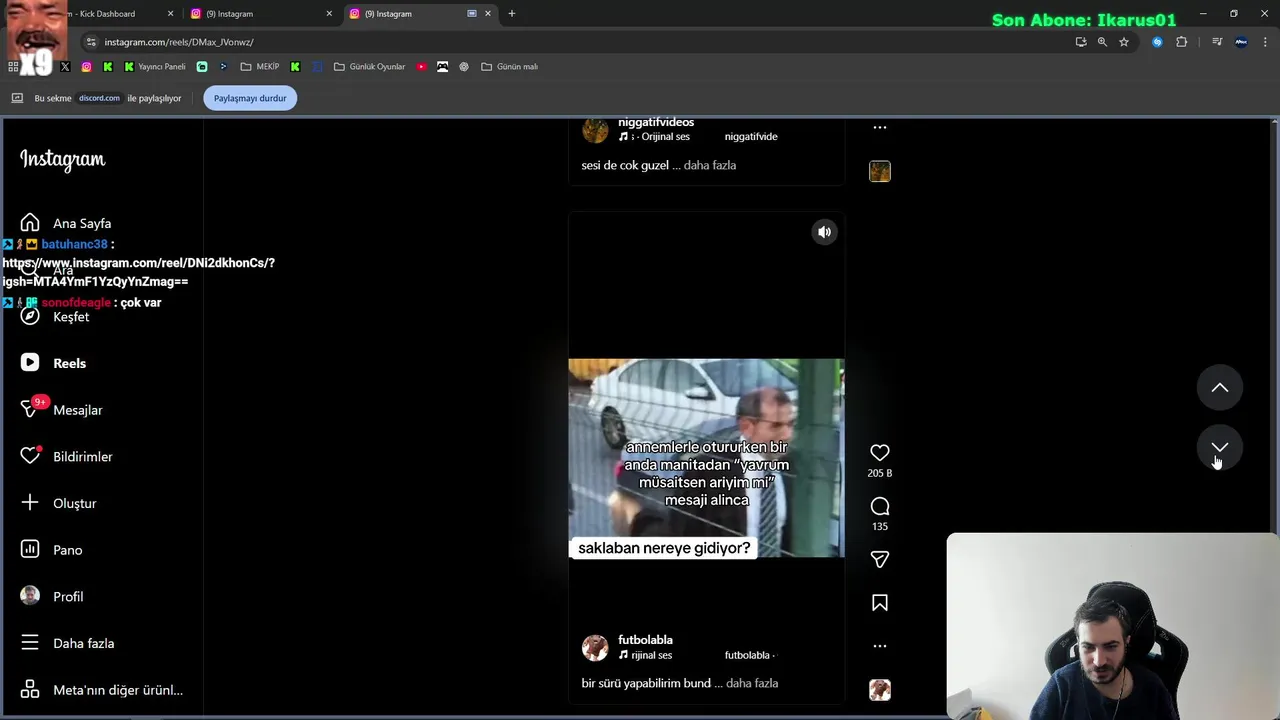Open the Günün malı bookmarks folder
Viewport: 1280px width, 720px height.
510,67
